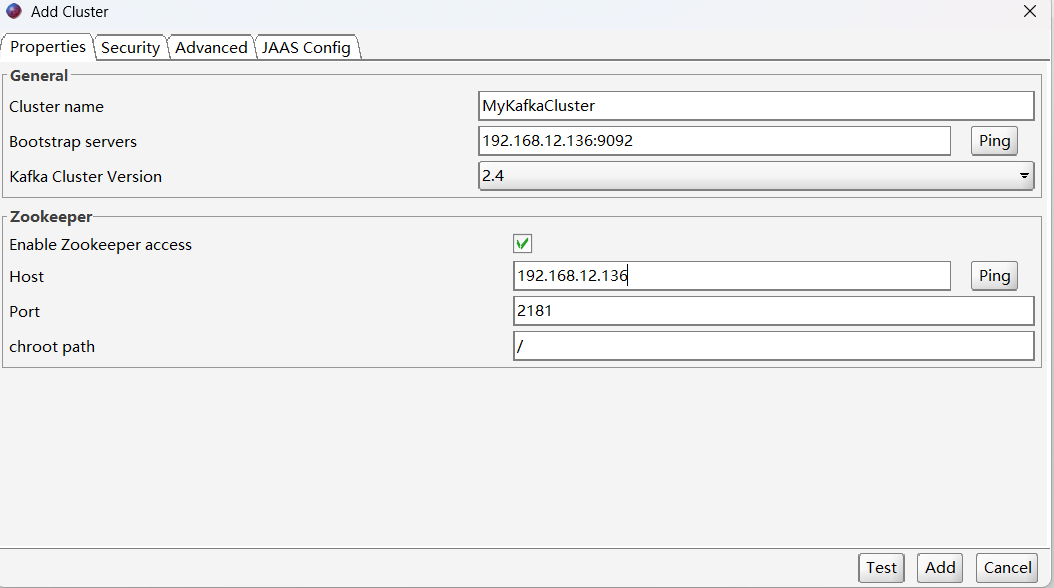Viewport: 1054px width, 588px height.
Task: Click the Kafka Cluster Version label
Action: 85,177
